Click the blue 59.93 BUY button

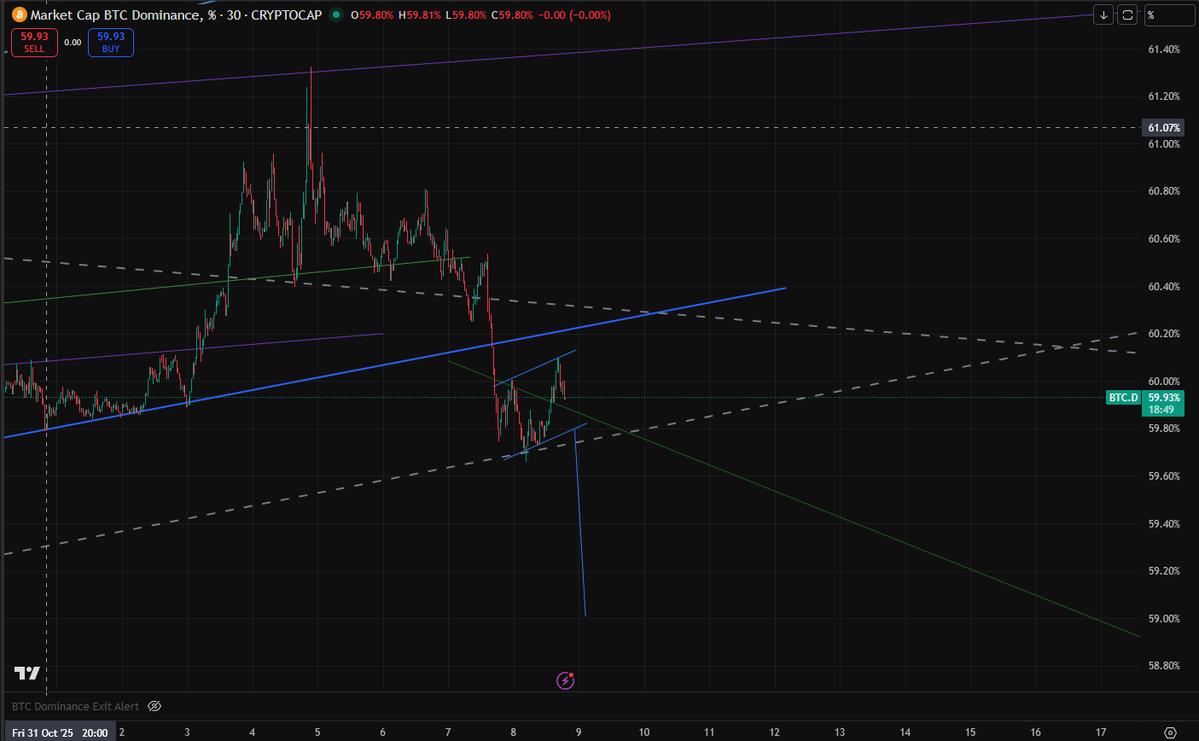click(111, 42)
